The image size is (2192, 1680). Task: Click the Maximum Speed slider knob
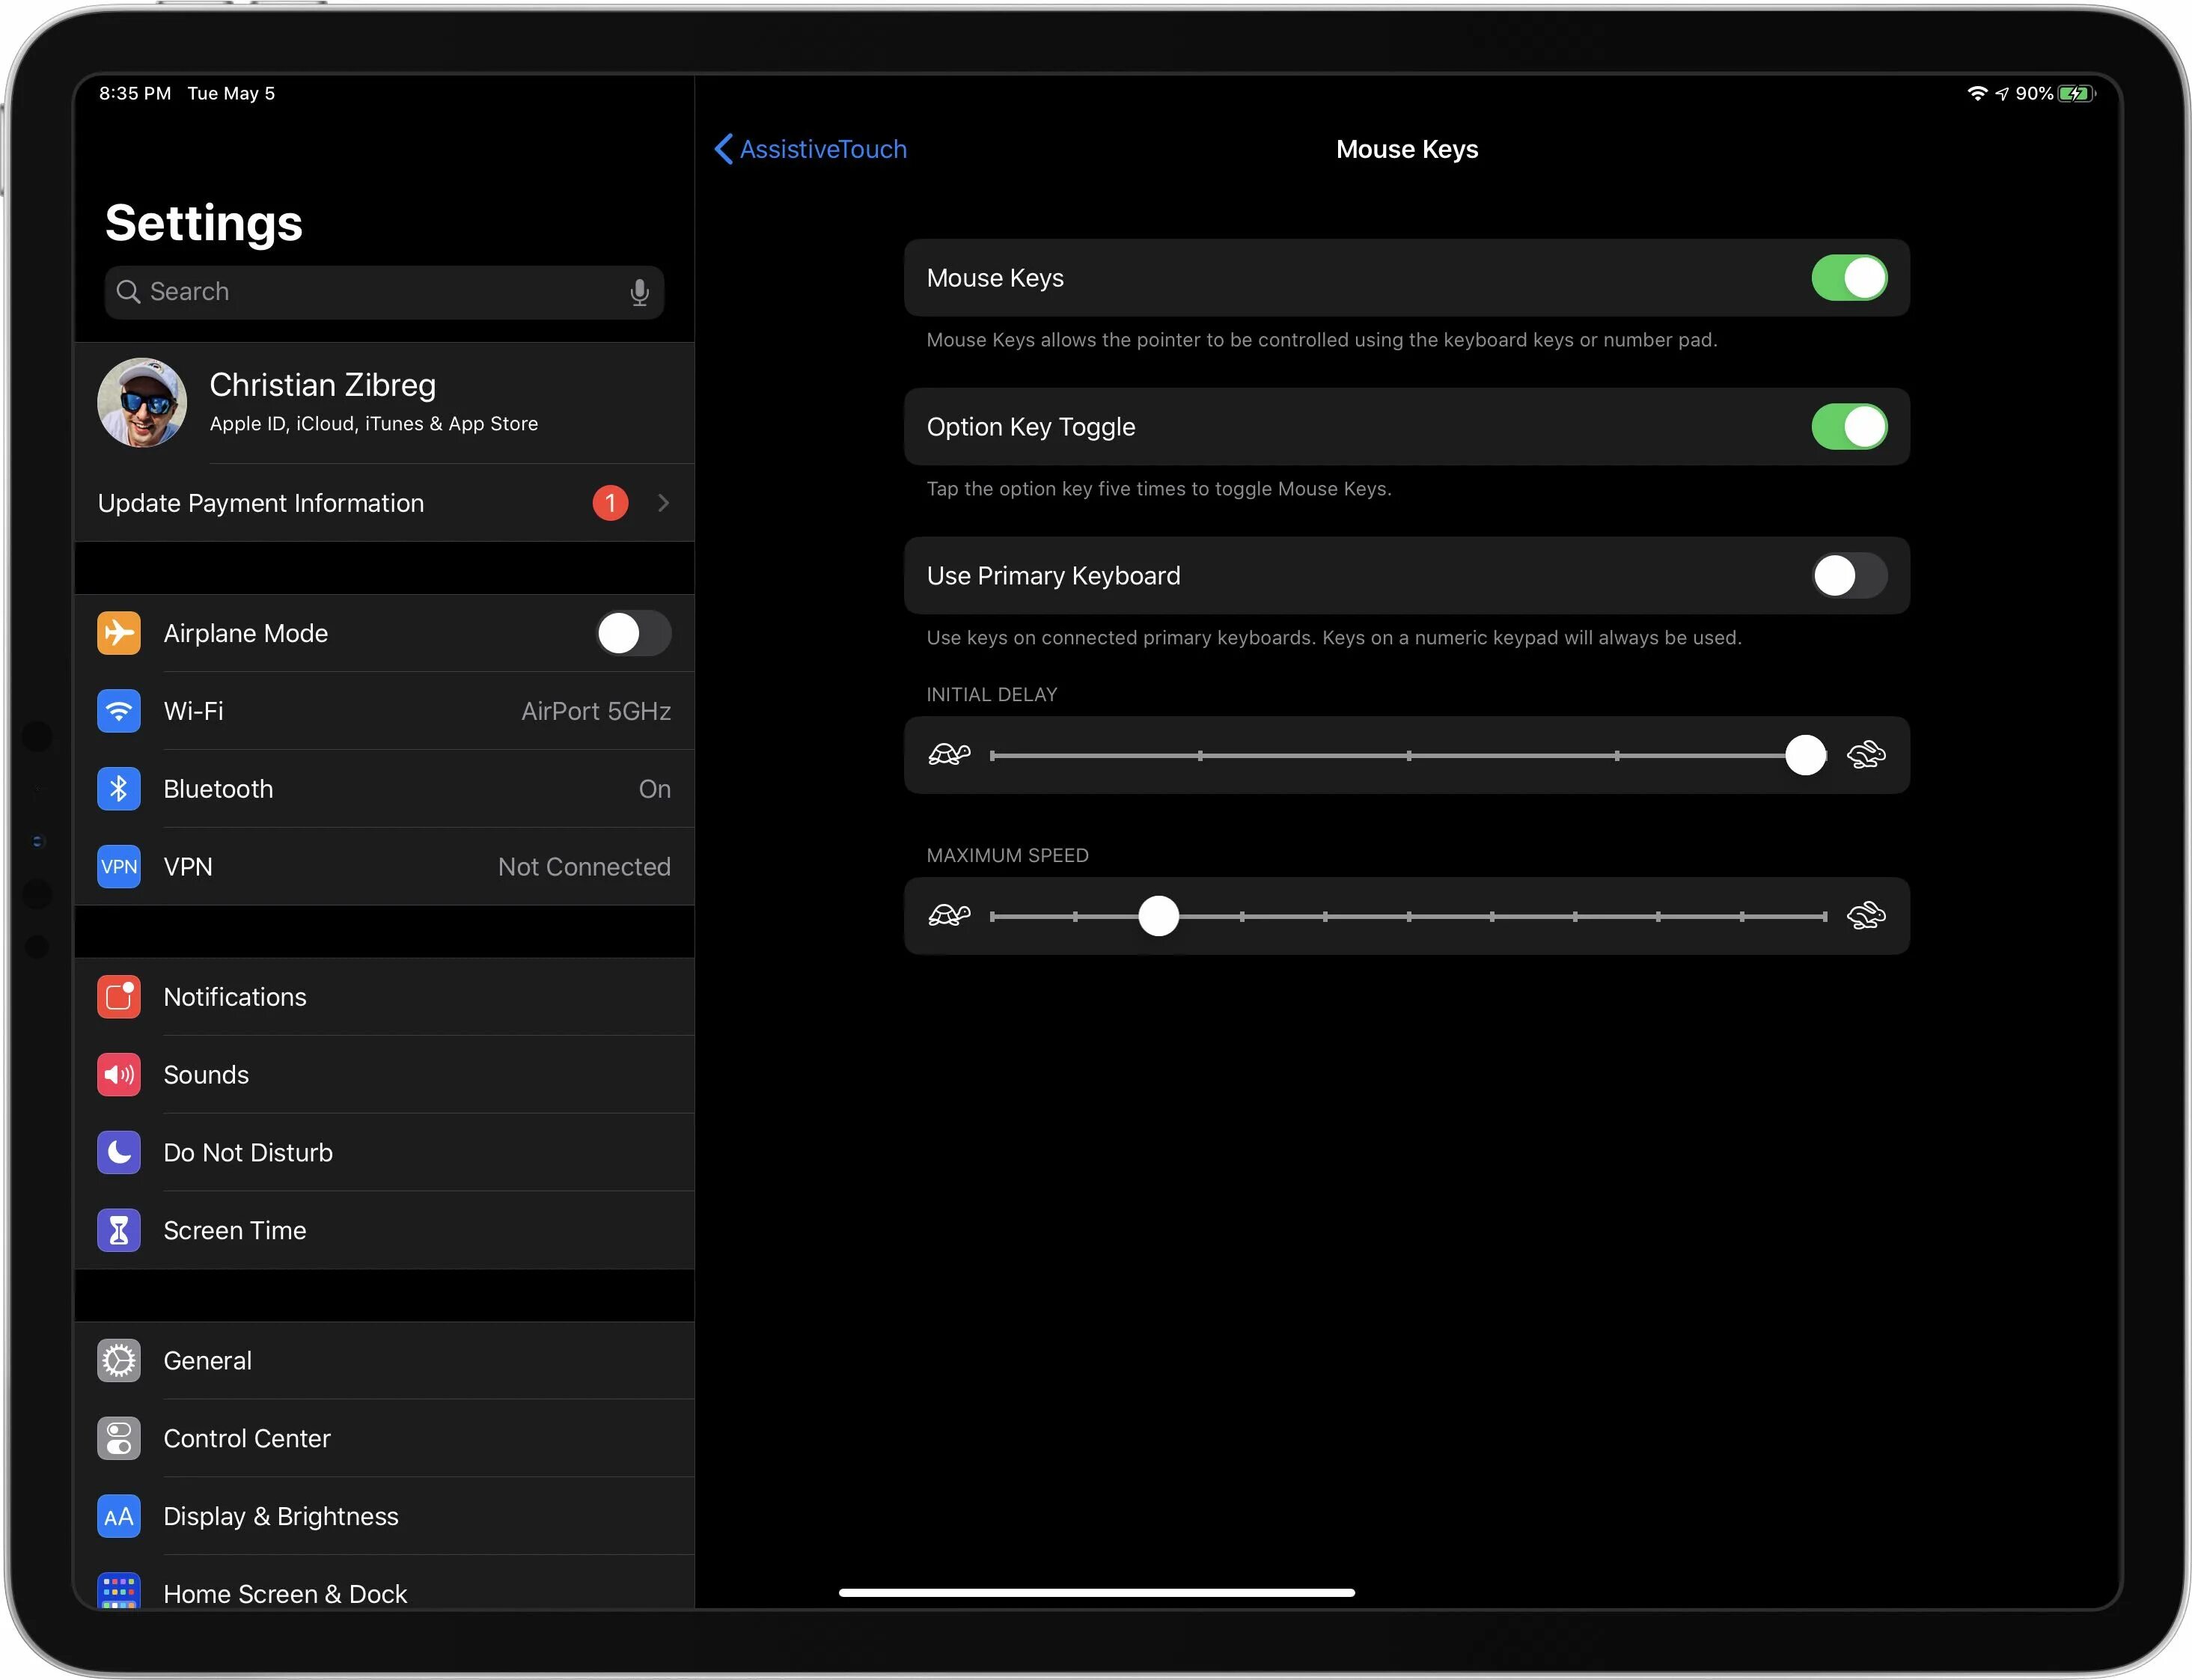[x=1158, y=916]
